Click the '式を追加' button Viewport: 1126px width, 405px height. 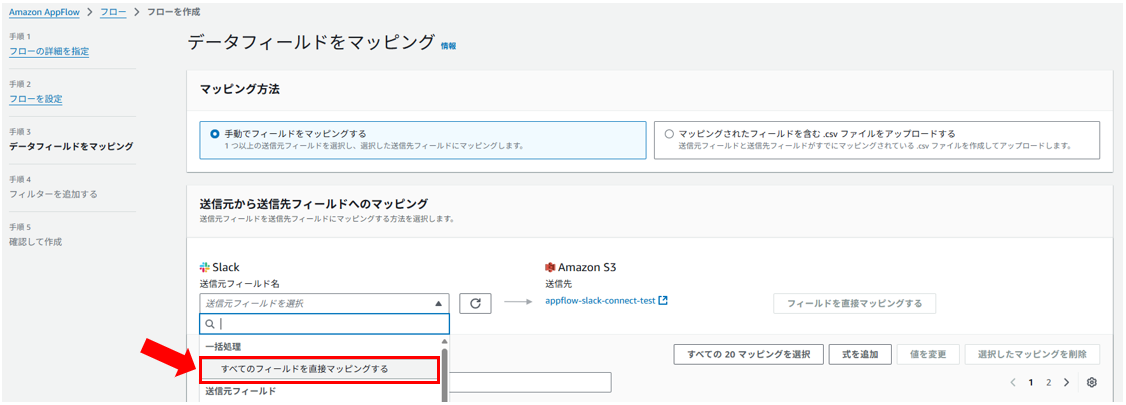click(x=860, y=354)
